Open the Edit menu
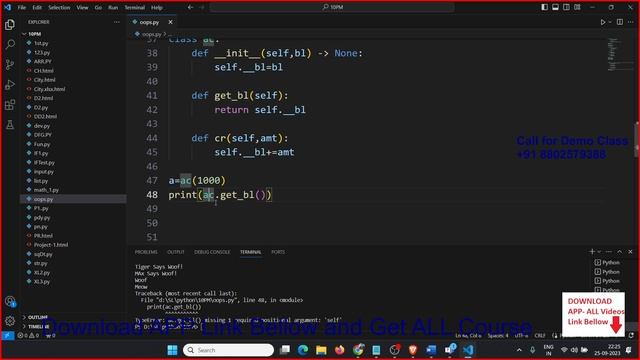The height and width of the screenshot is (360, 640). tap(37, 7)
